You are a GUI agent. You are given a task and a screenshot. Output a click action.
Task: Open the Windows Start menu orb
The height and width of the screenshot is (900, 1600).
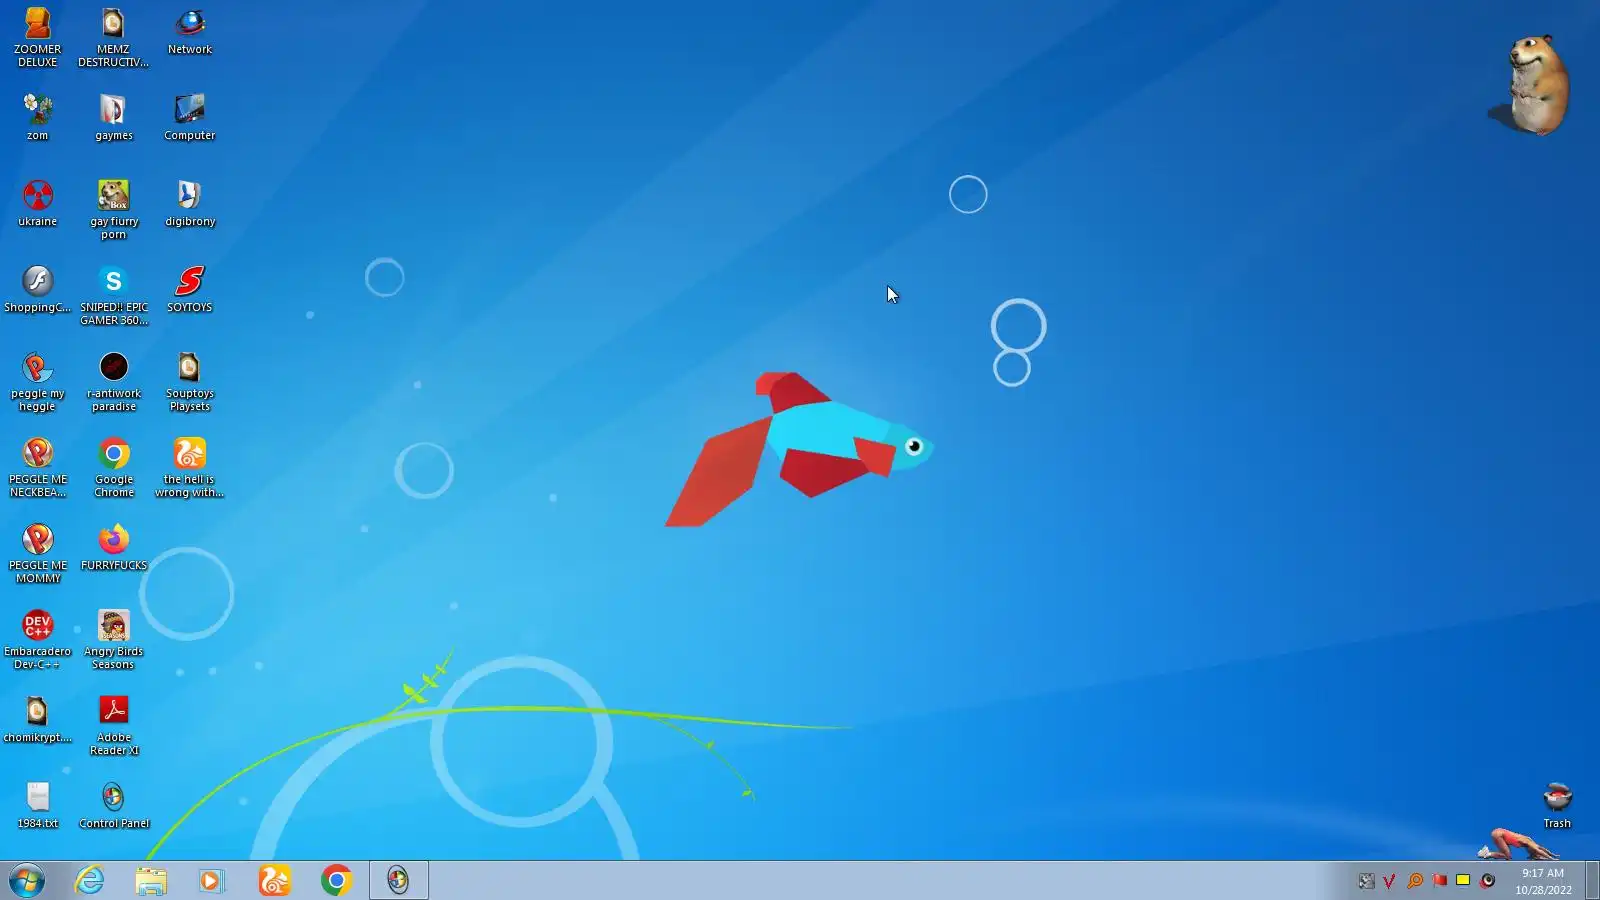pyautogui.click(x=27, y=881)
